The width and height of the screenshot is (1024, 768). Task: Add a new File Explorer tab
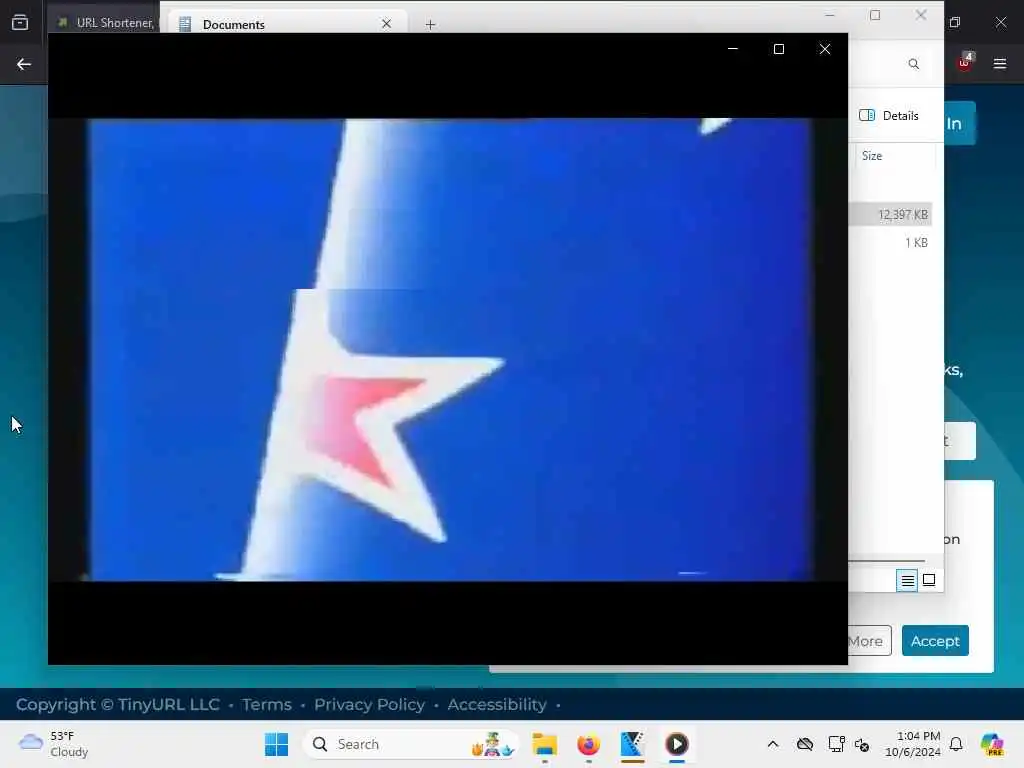[430, 25]
